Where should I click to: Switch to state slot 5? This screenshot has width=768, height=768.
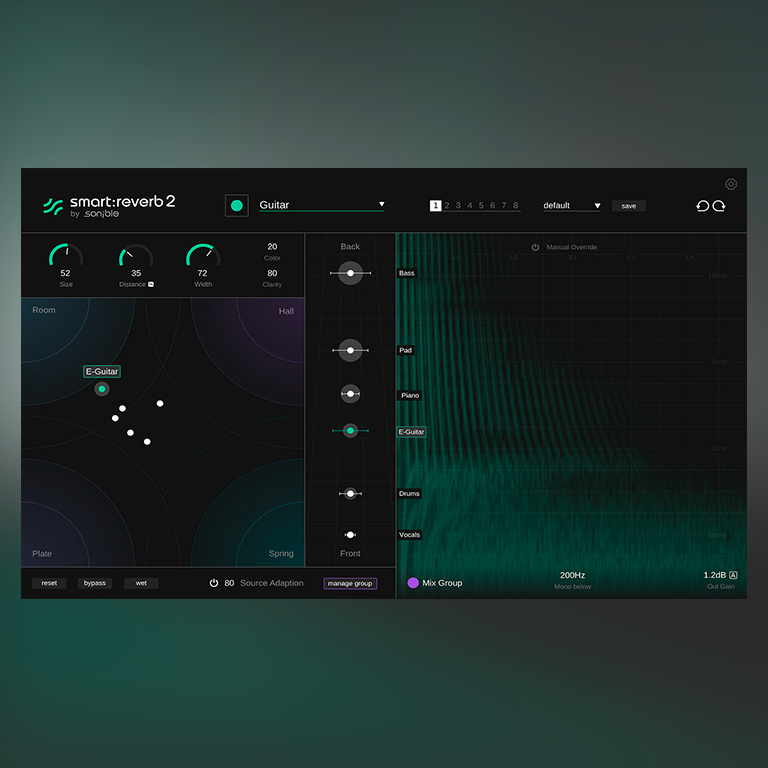click(x=481, y=206)
